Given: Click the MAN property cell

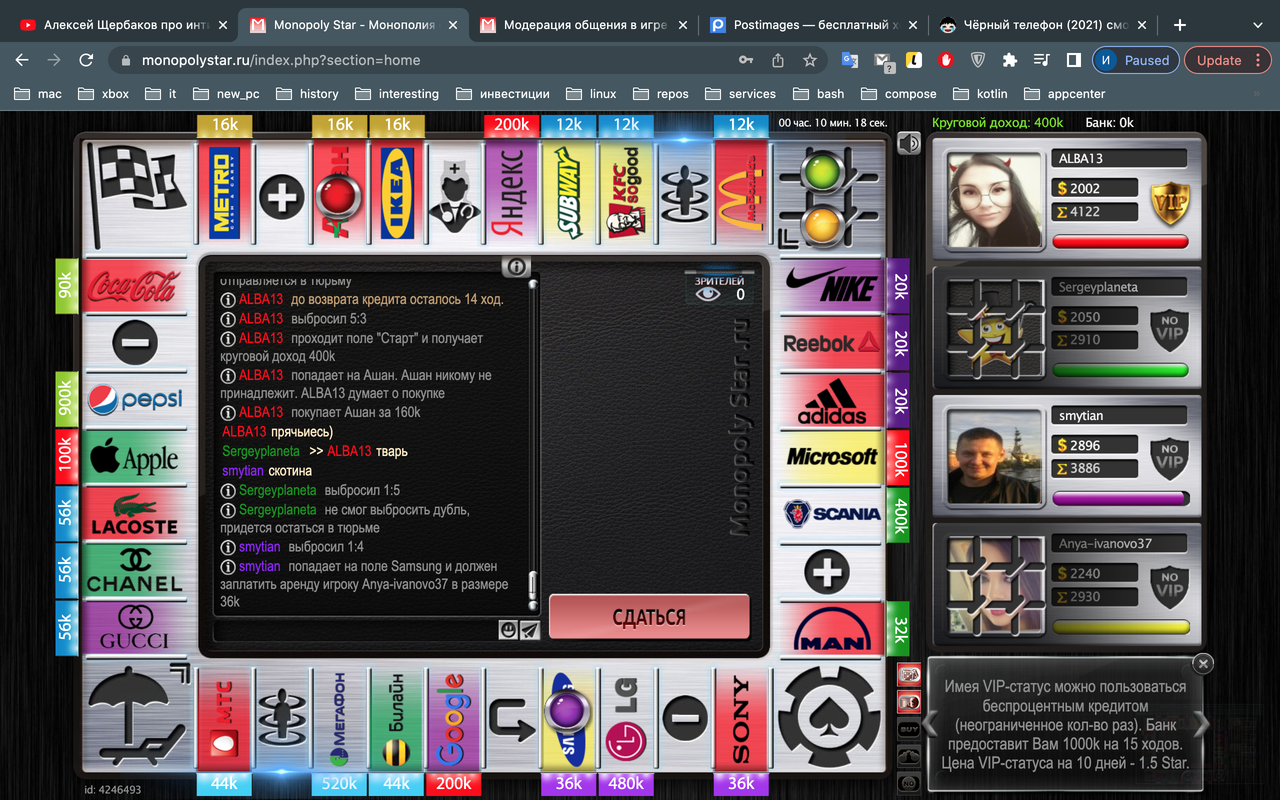Looking at the screenshot, I should (832, 629).
